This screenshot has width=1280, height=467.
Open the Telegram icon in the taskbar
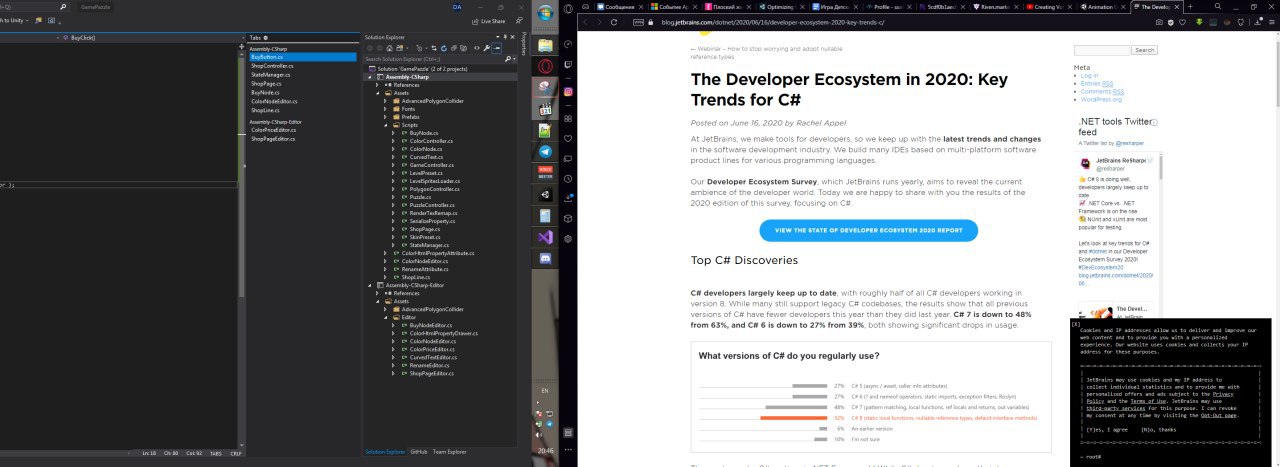(545, 151)
